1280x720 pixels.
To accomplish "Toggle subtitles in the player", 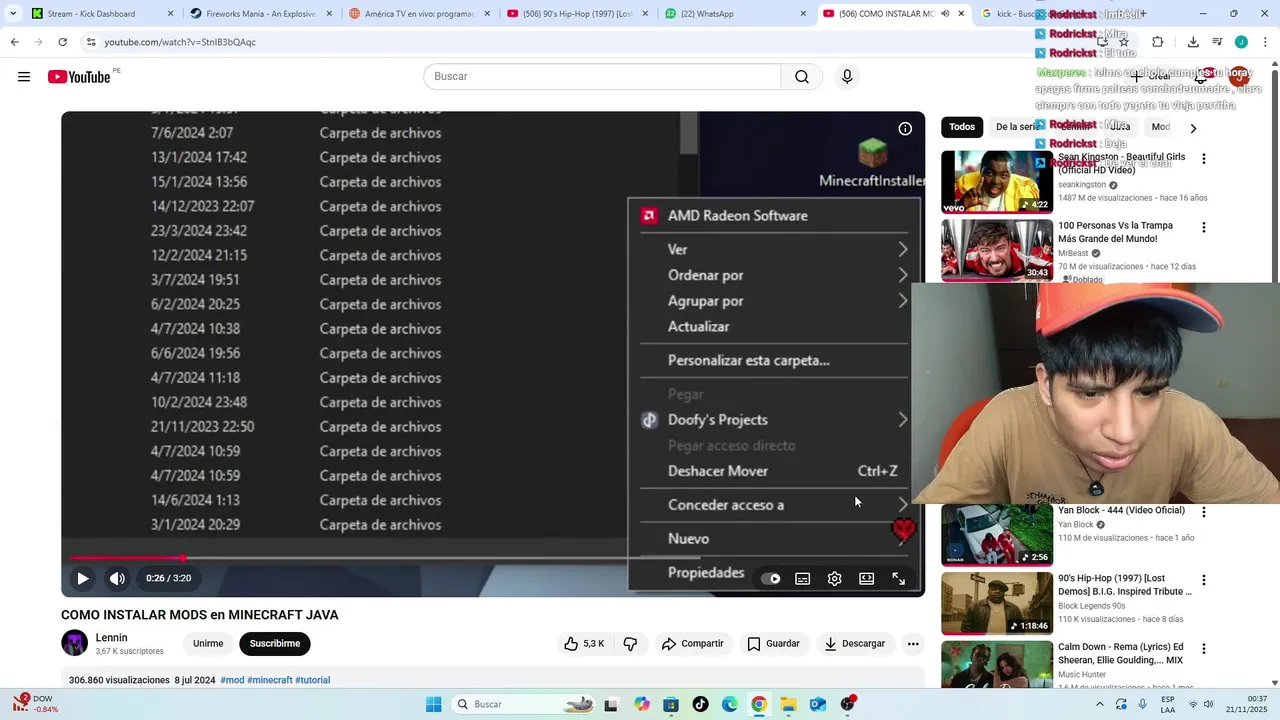I will coord(802,579).
